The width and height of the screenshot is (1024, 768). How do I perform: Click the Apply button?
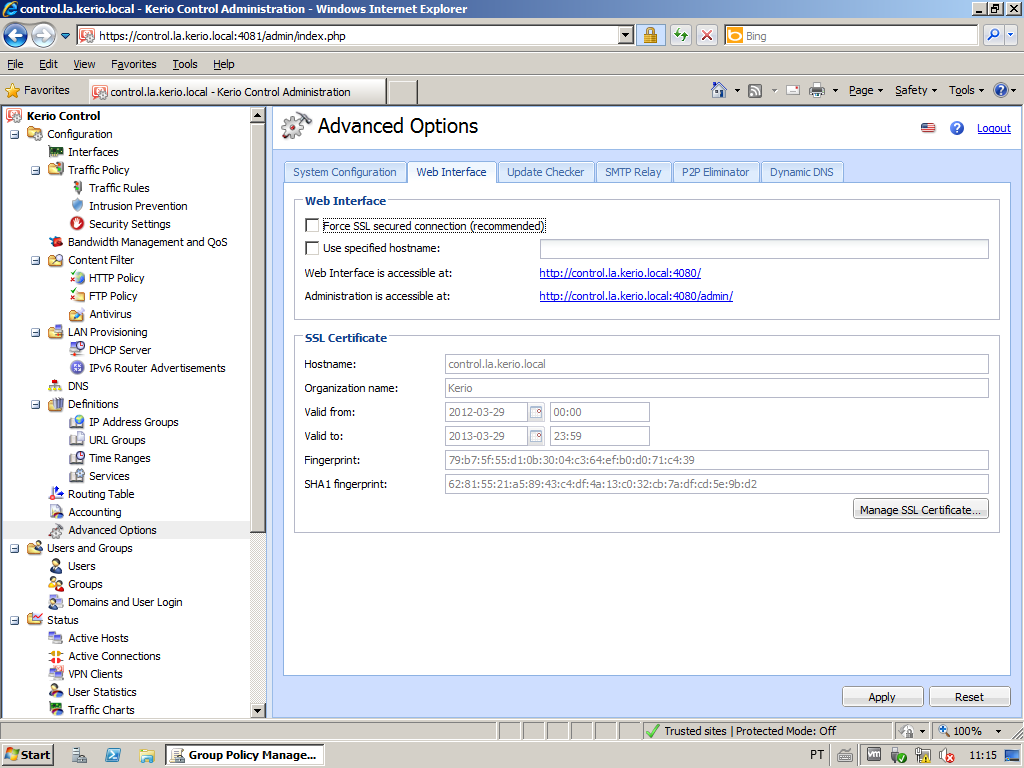point(882,697)
